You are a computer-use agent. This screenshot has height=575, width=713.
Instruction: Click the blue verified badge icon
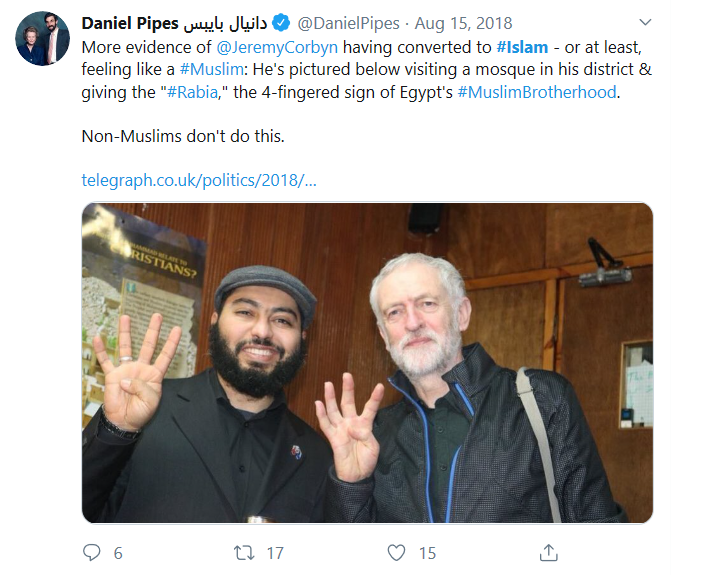(281, 23)
